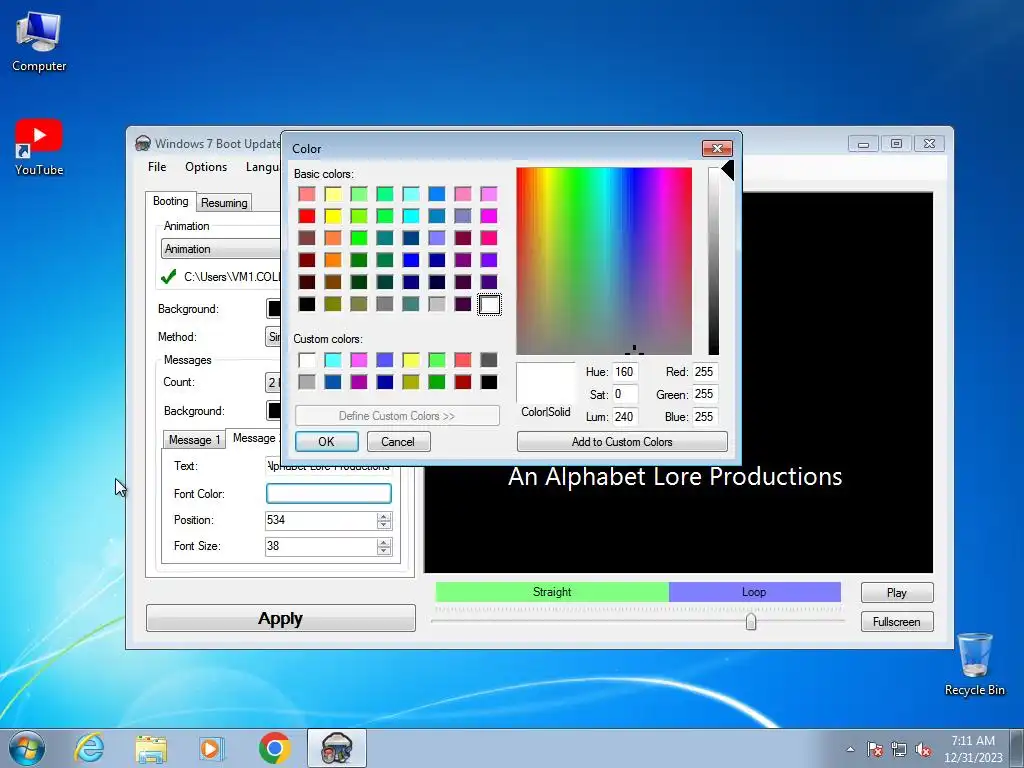The height and width of the screenshot is (768, 1024).
Task: Close the Color dialog
Action: (x=716, y=148)
